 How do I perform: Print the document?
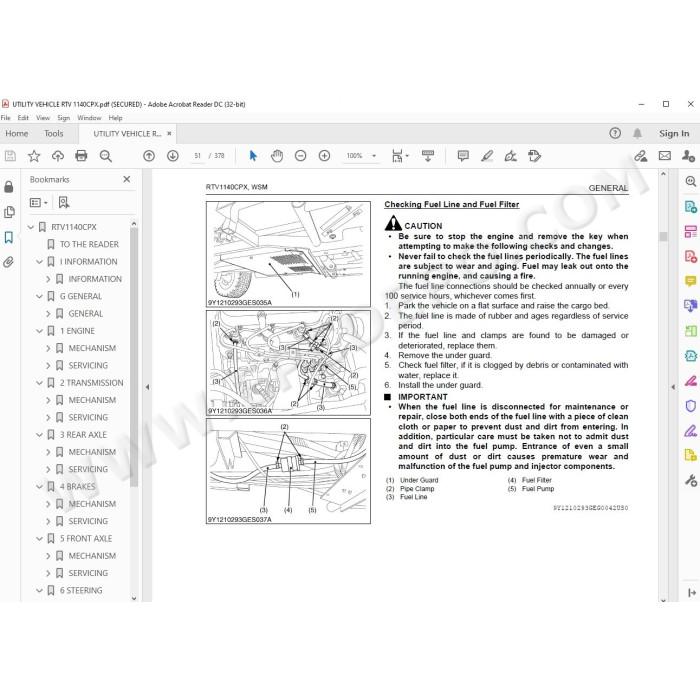click(81, 156)
